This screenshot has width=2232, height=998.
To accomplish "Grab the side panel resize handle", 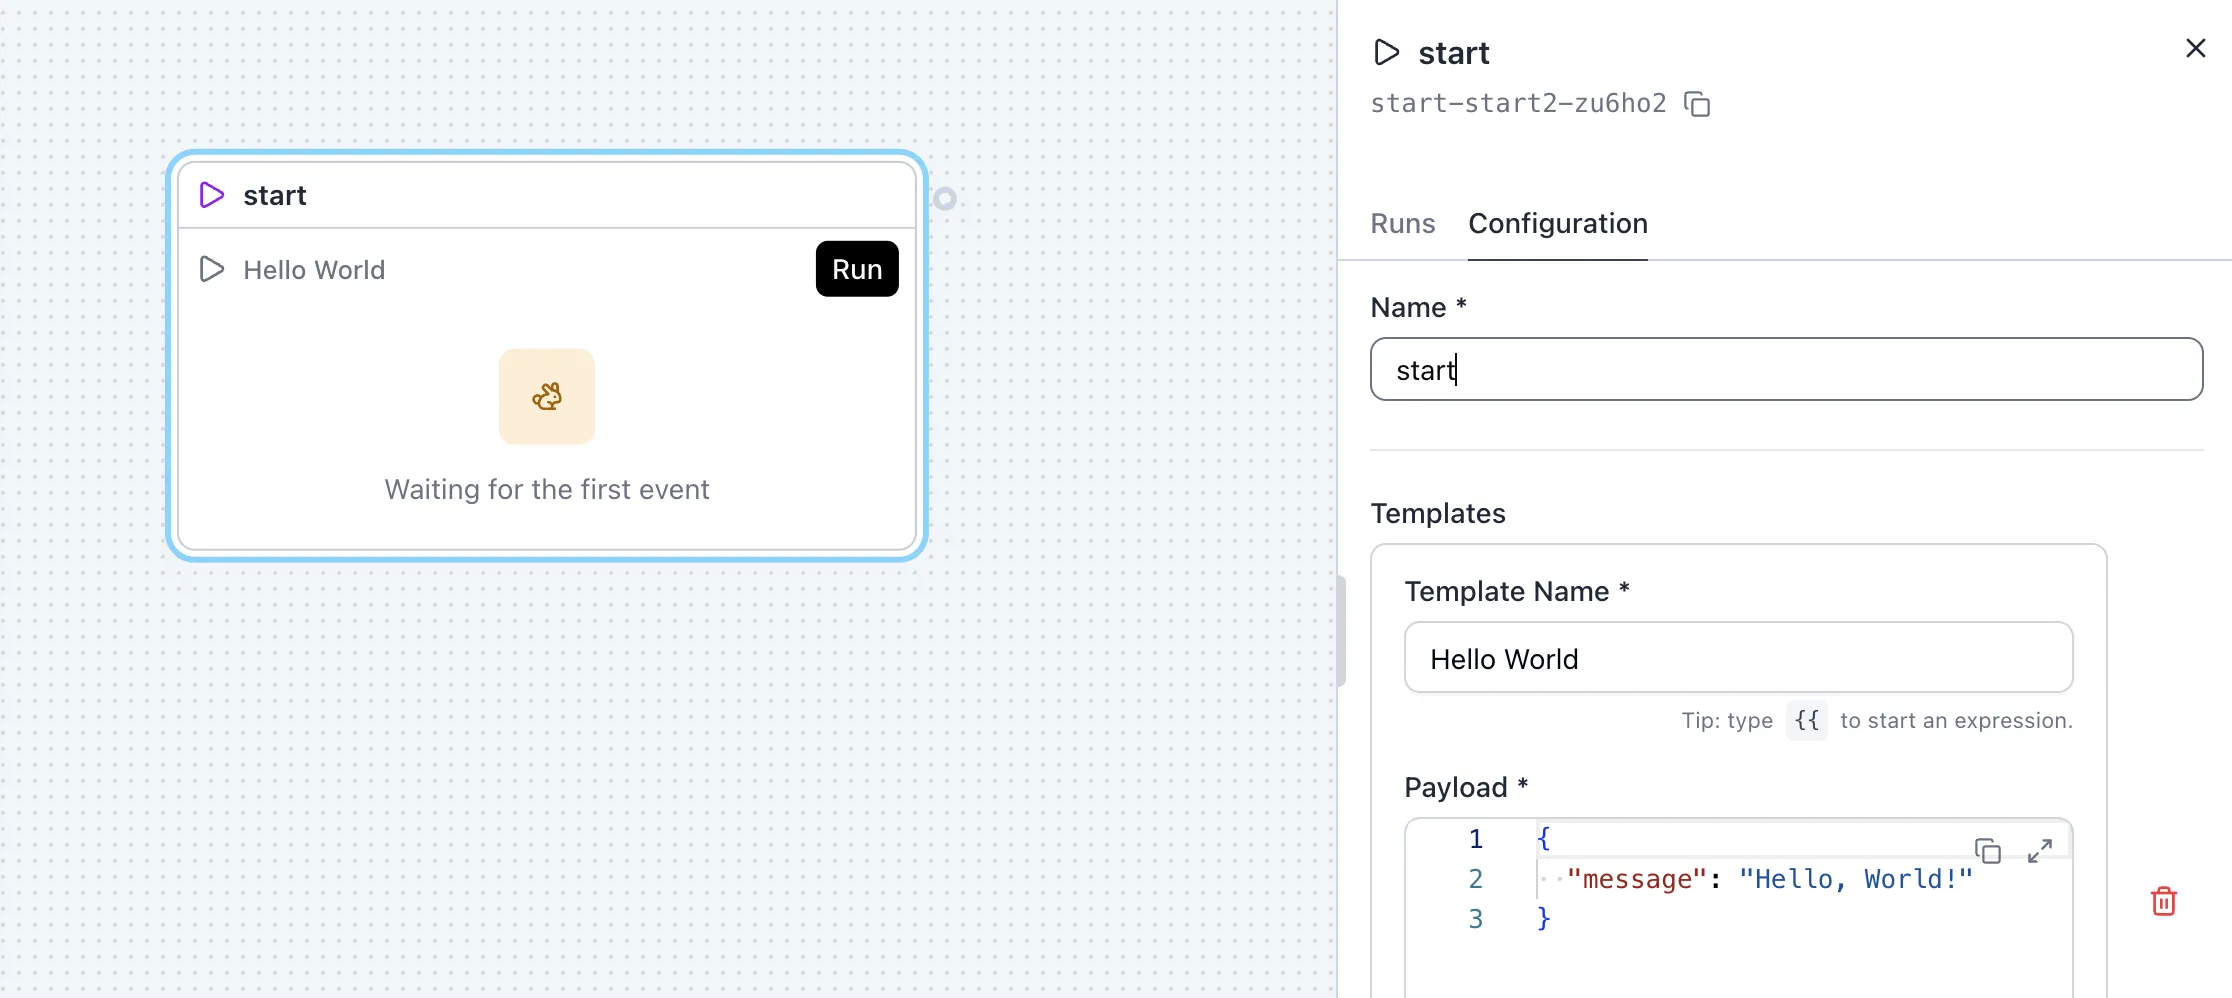I will pos(1341,631).
